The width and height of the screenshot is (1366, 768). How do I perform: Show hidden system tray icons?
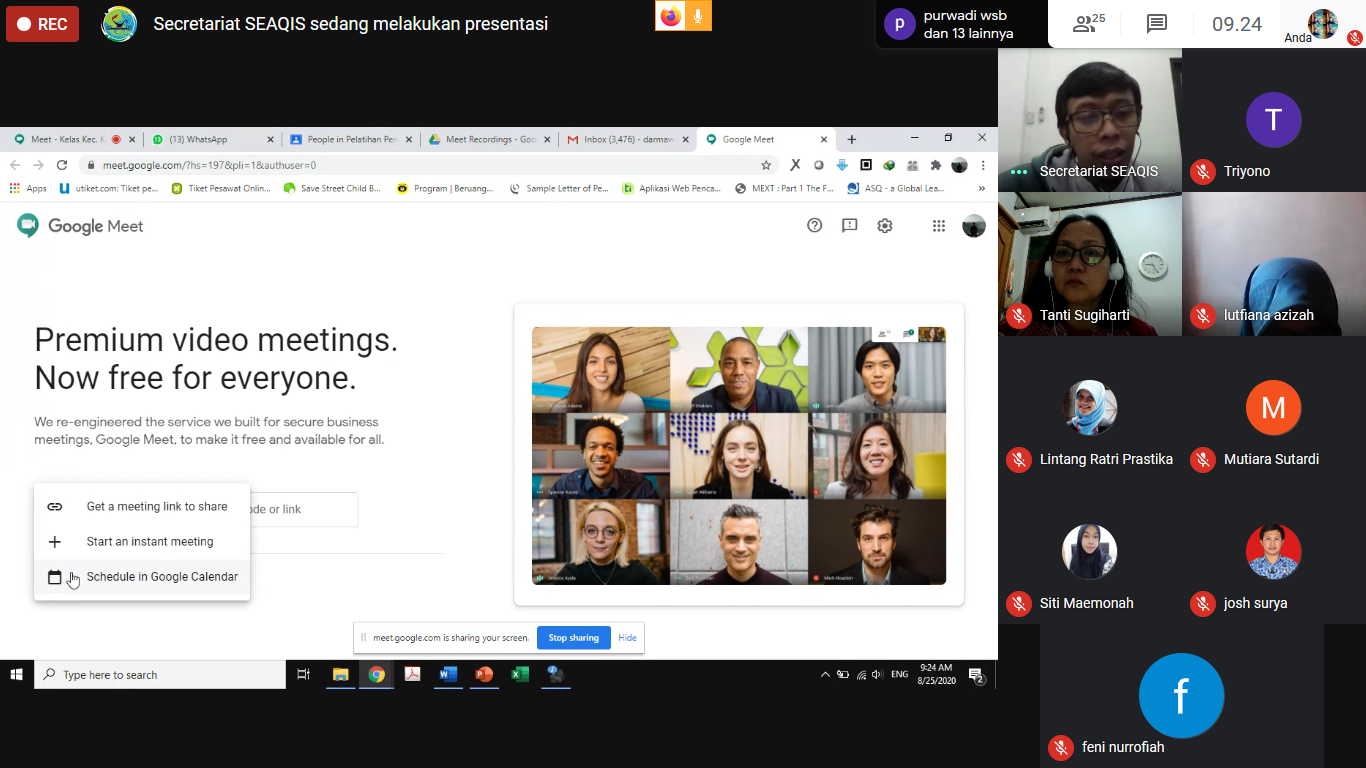pyautogui.click(x=825, y=675)
